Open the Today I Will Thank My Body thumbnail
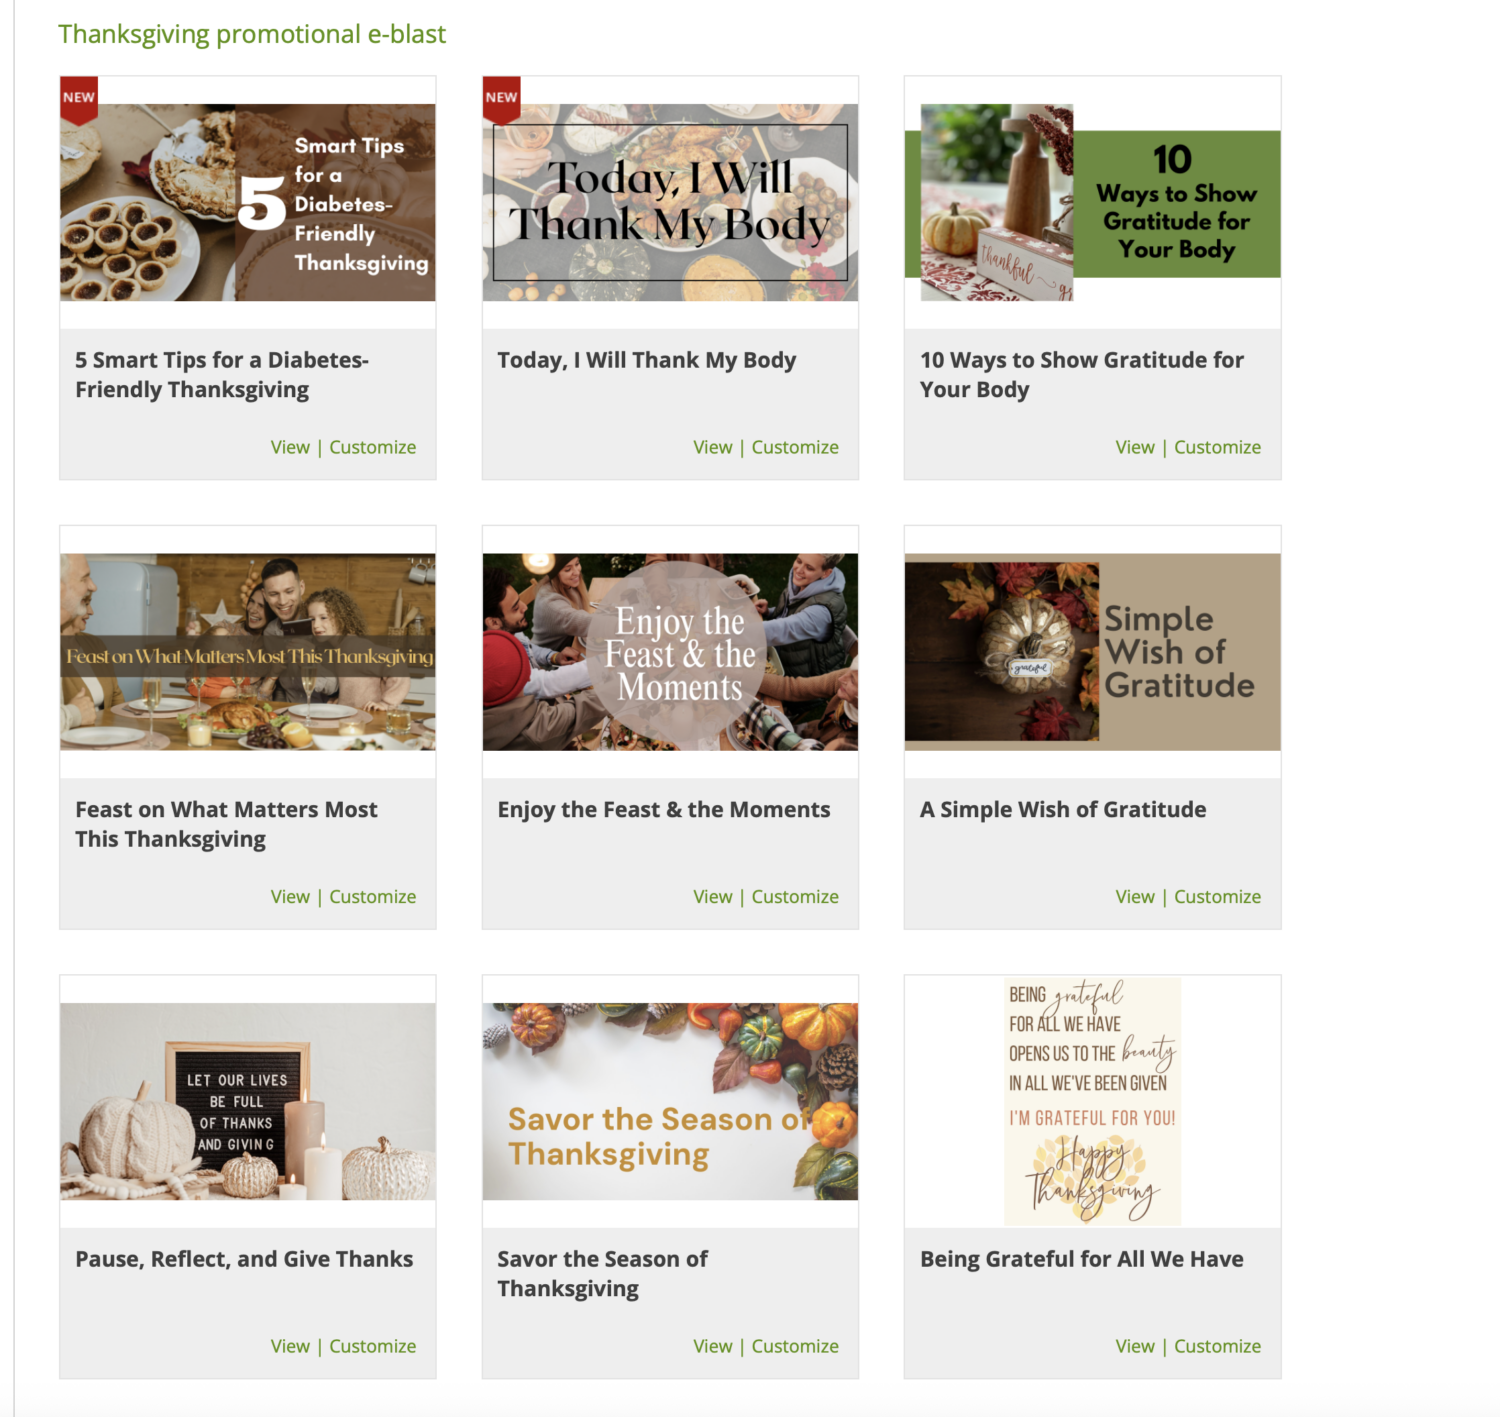Viewport: 1500px width, 1417px height. pyautogui.click(x=670, y=202)
